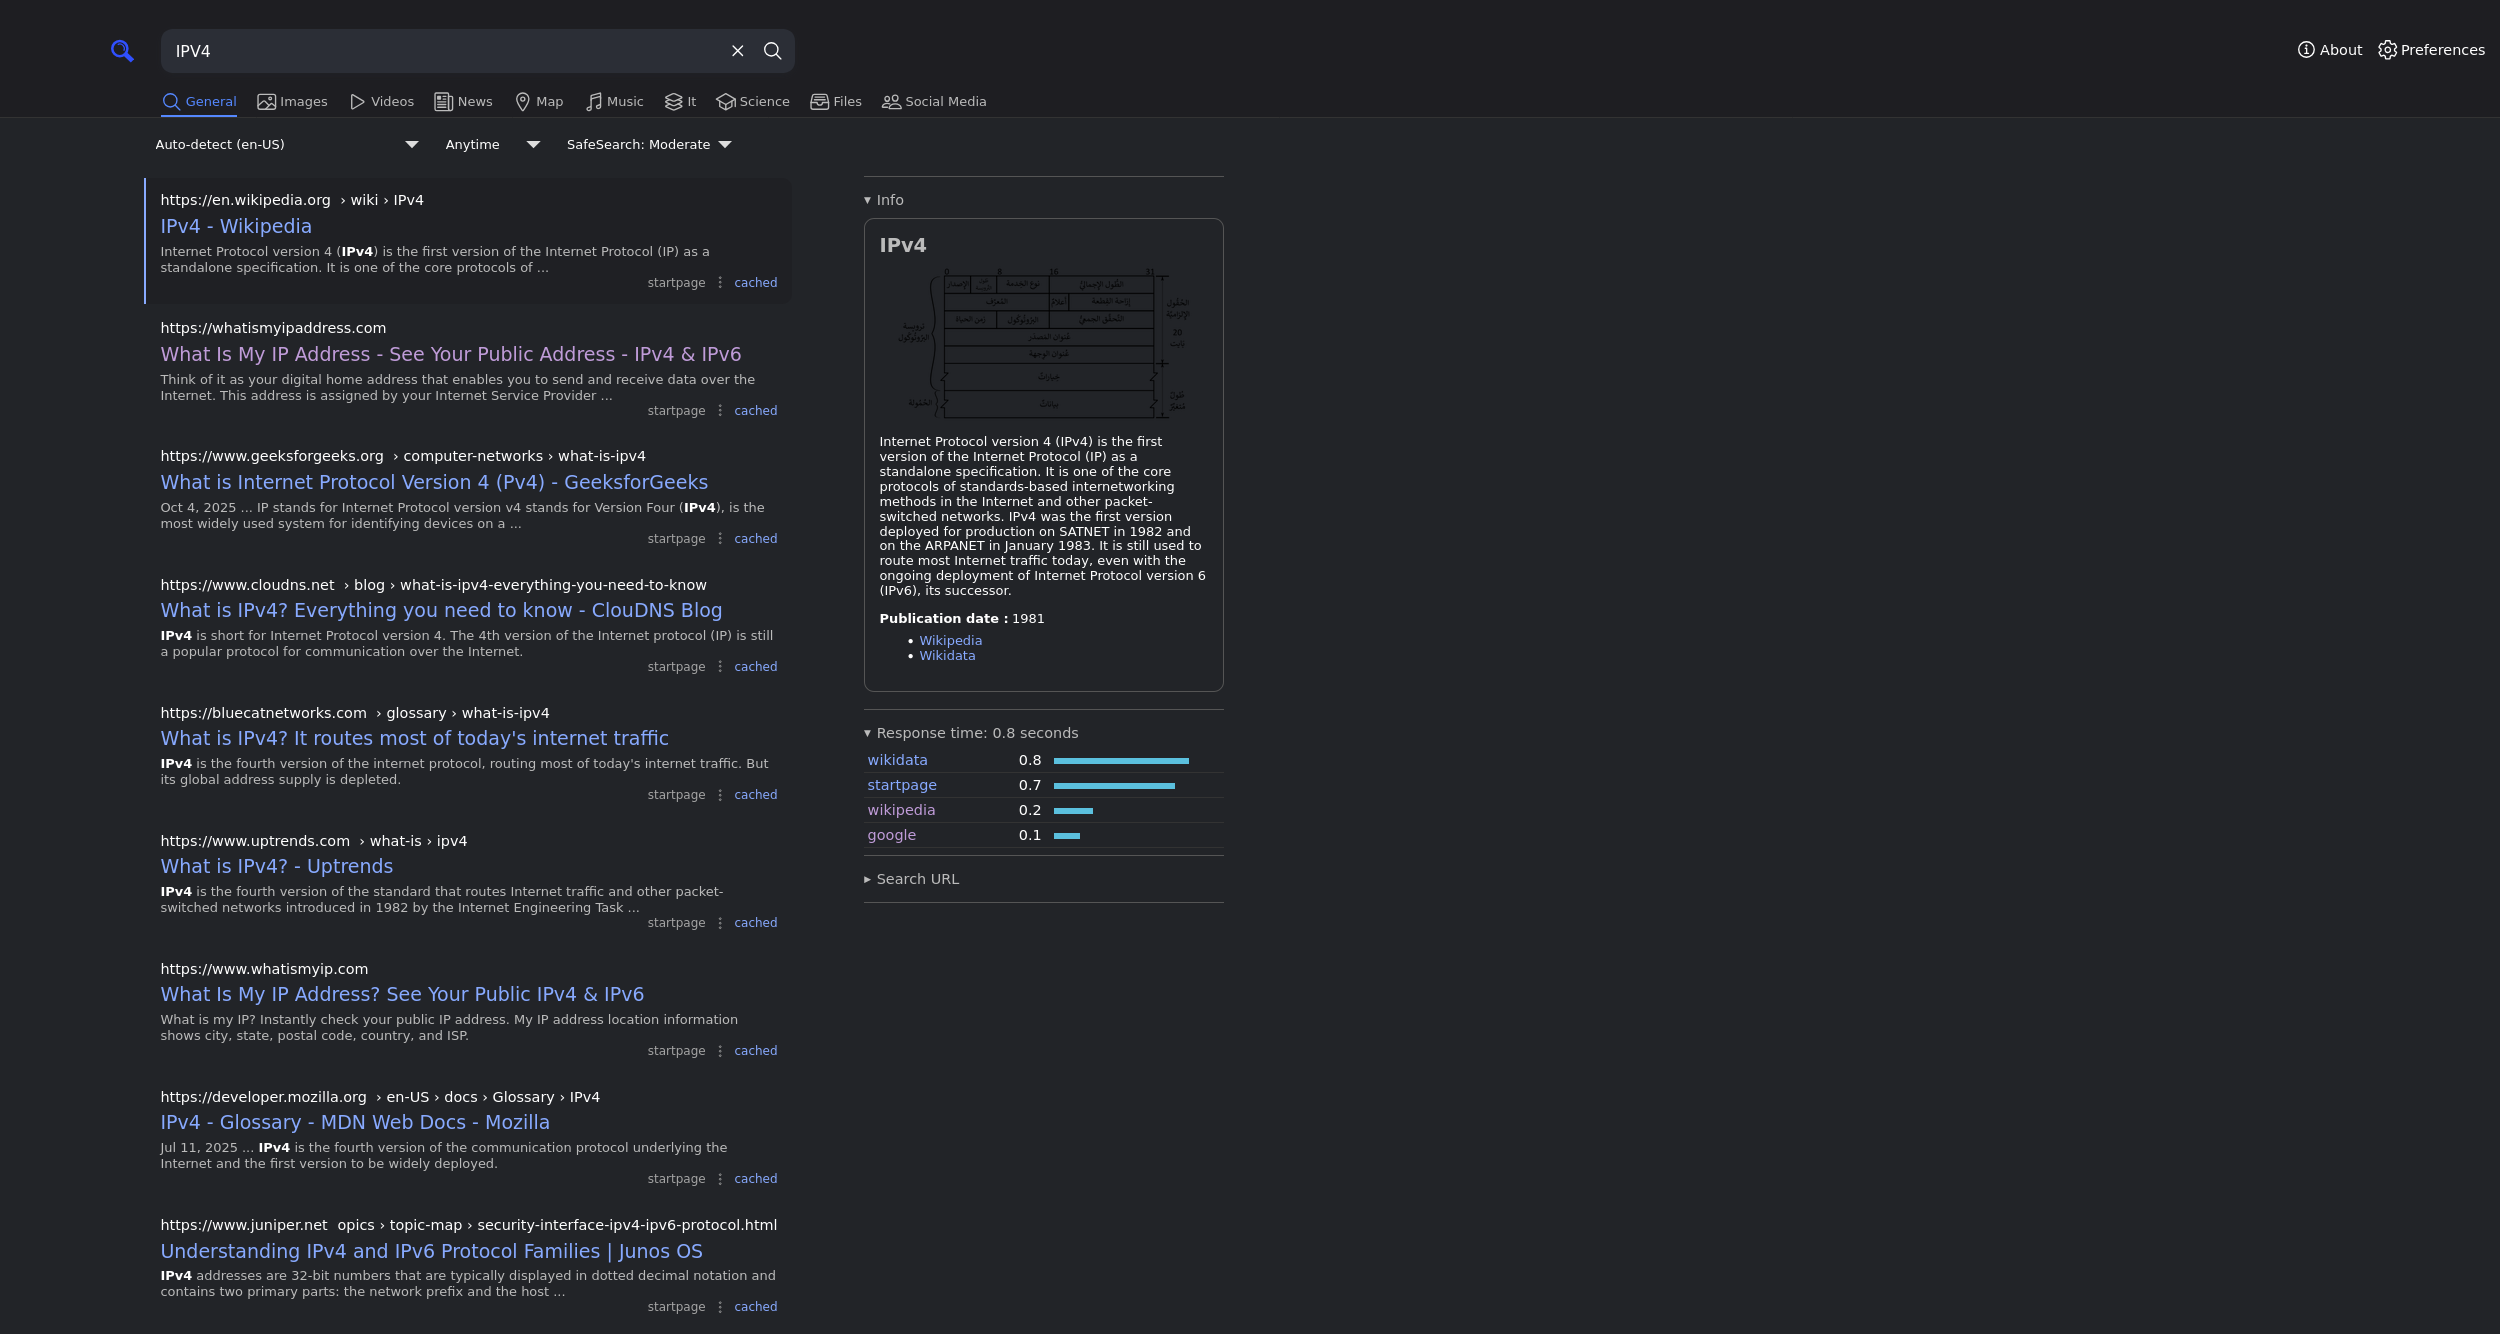Open the Files category tab
Image resolution: width=2500 pixels, height=1334 pixels.
pyautogui.click(x=836, y=102)
